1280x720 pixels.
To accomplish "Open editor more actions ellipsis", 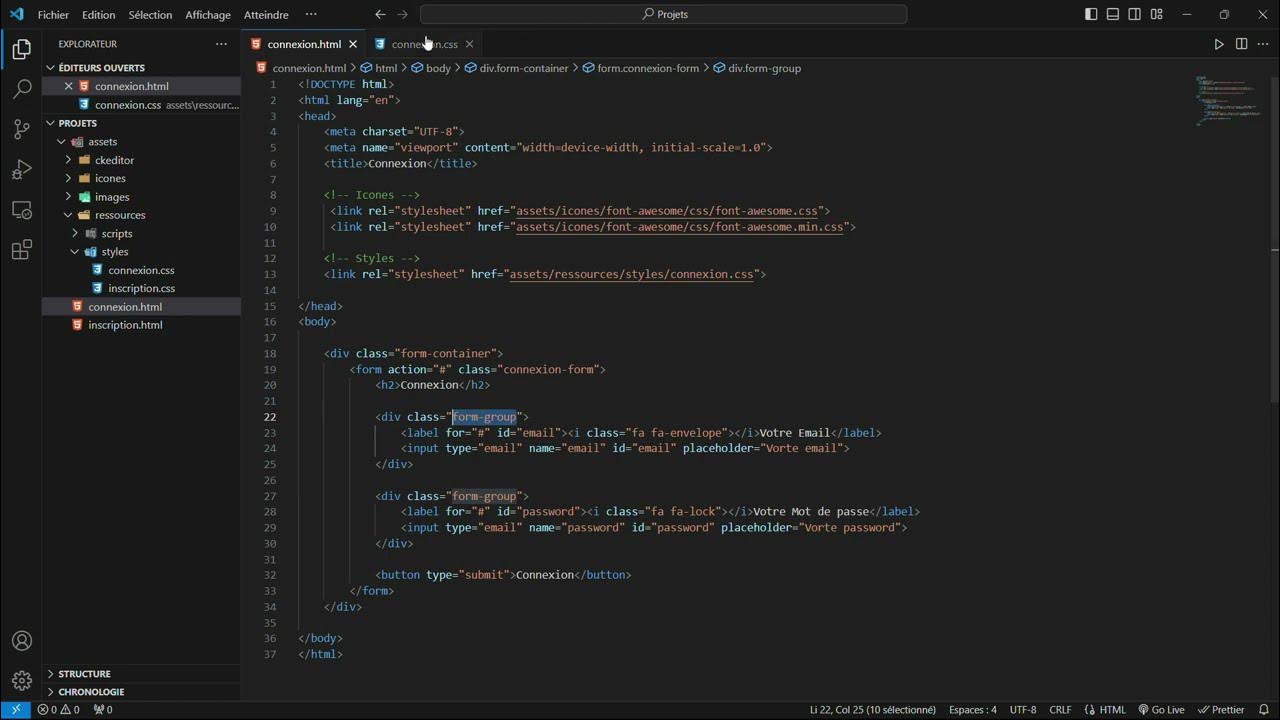I will point(1263,44).
